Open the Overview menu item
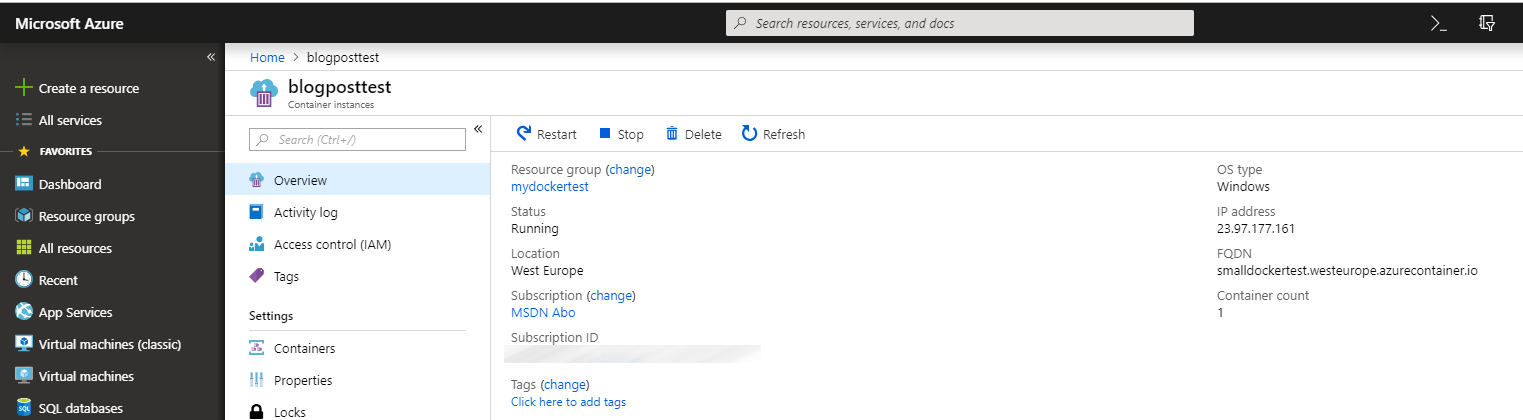 point(358,180)
